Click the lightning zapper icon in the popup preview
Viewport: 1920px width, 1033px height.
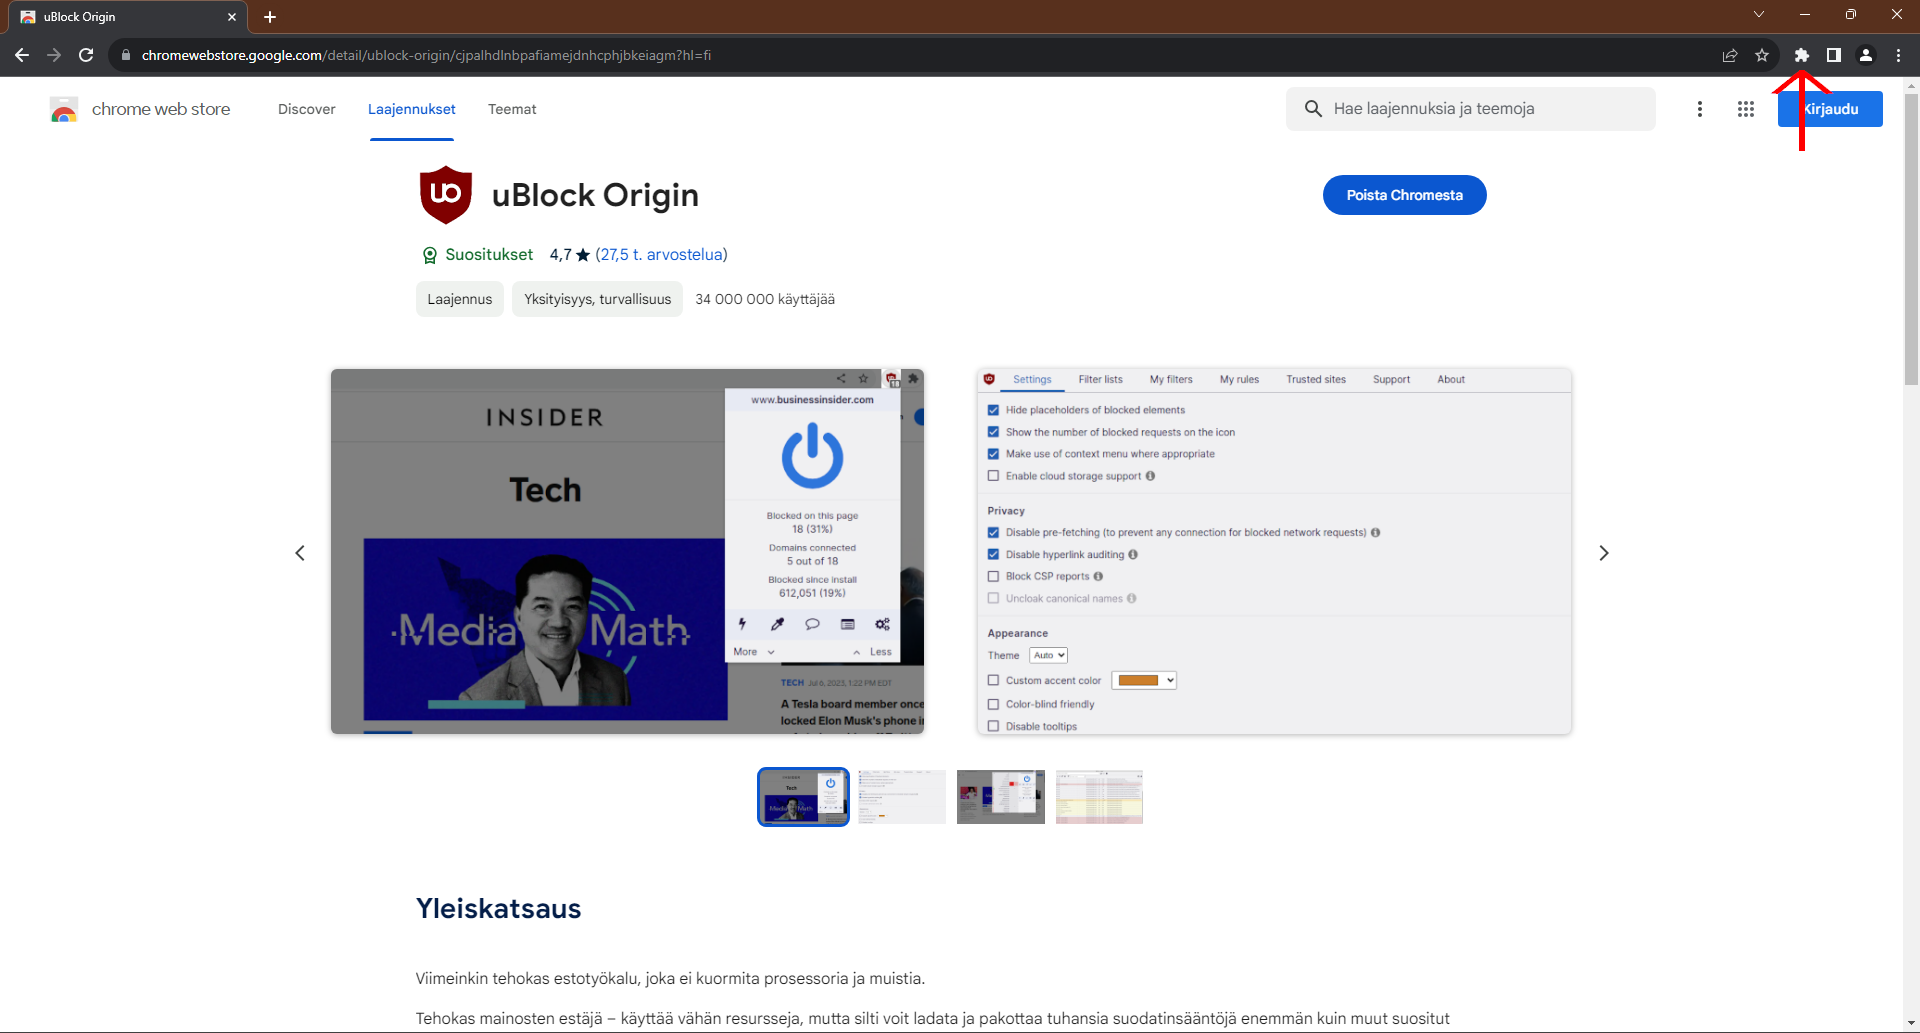point(742,624)
